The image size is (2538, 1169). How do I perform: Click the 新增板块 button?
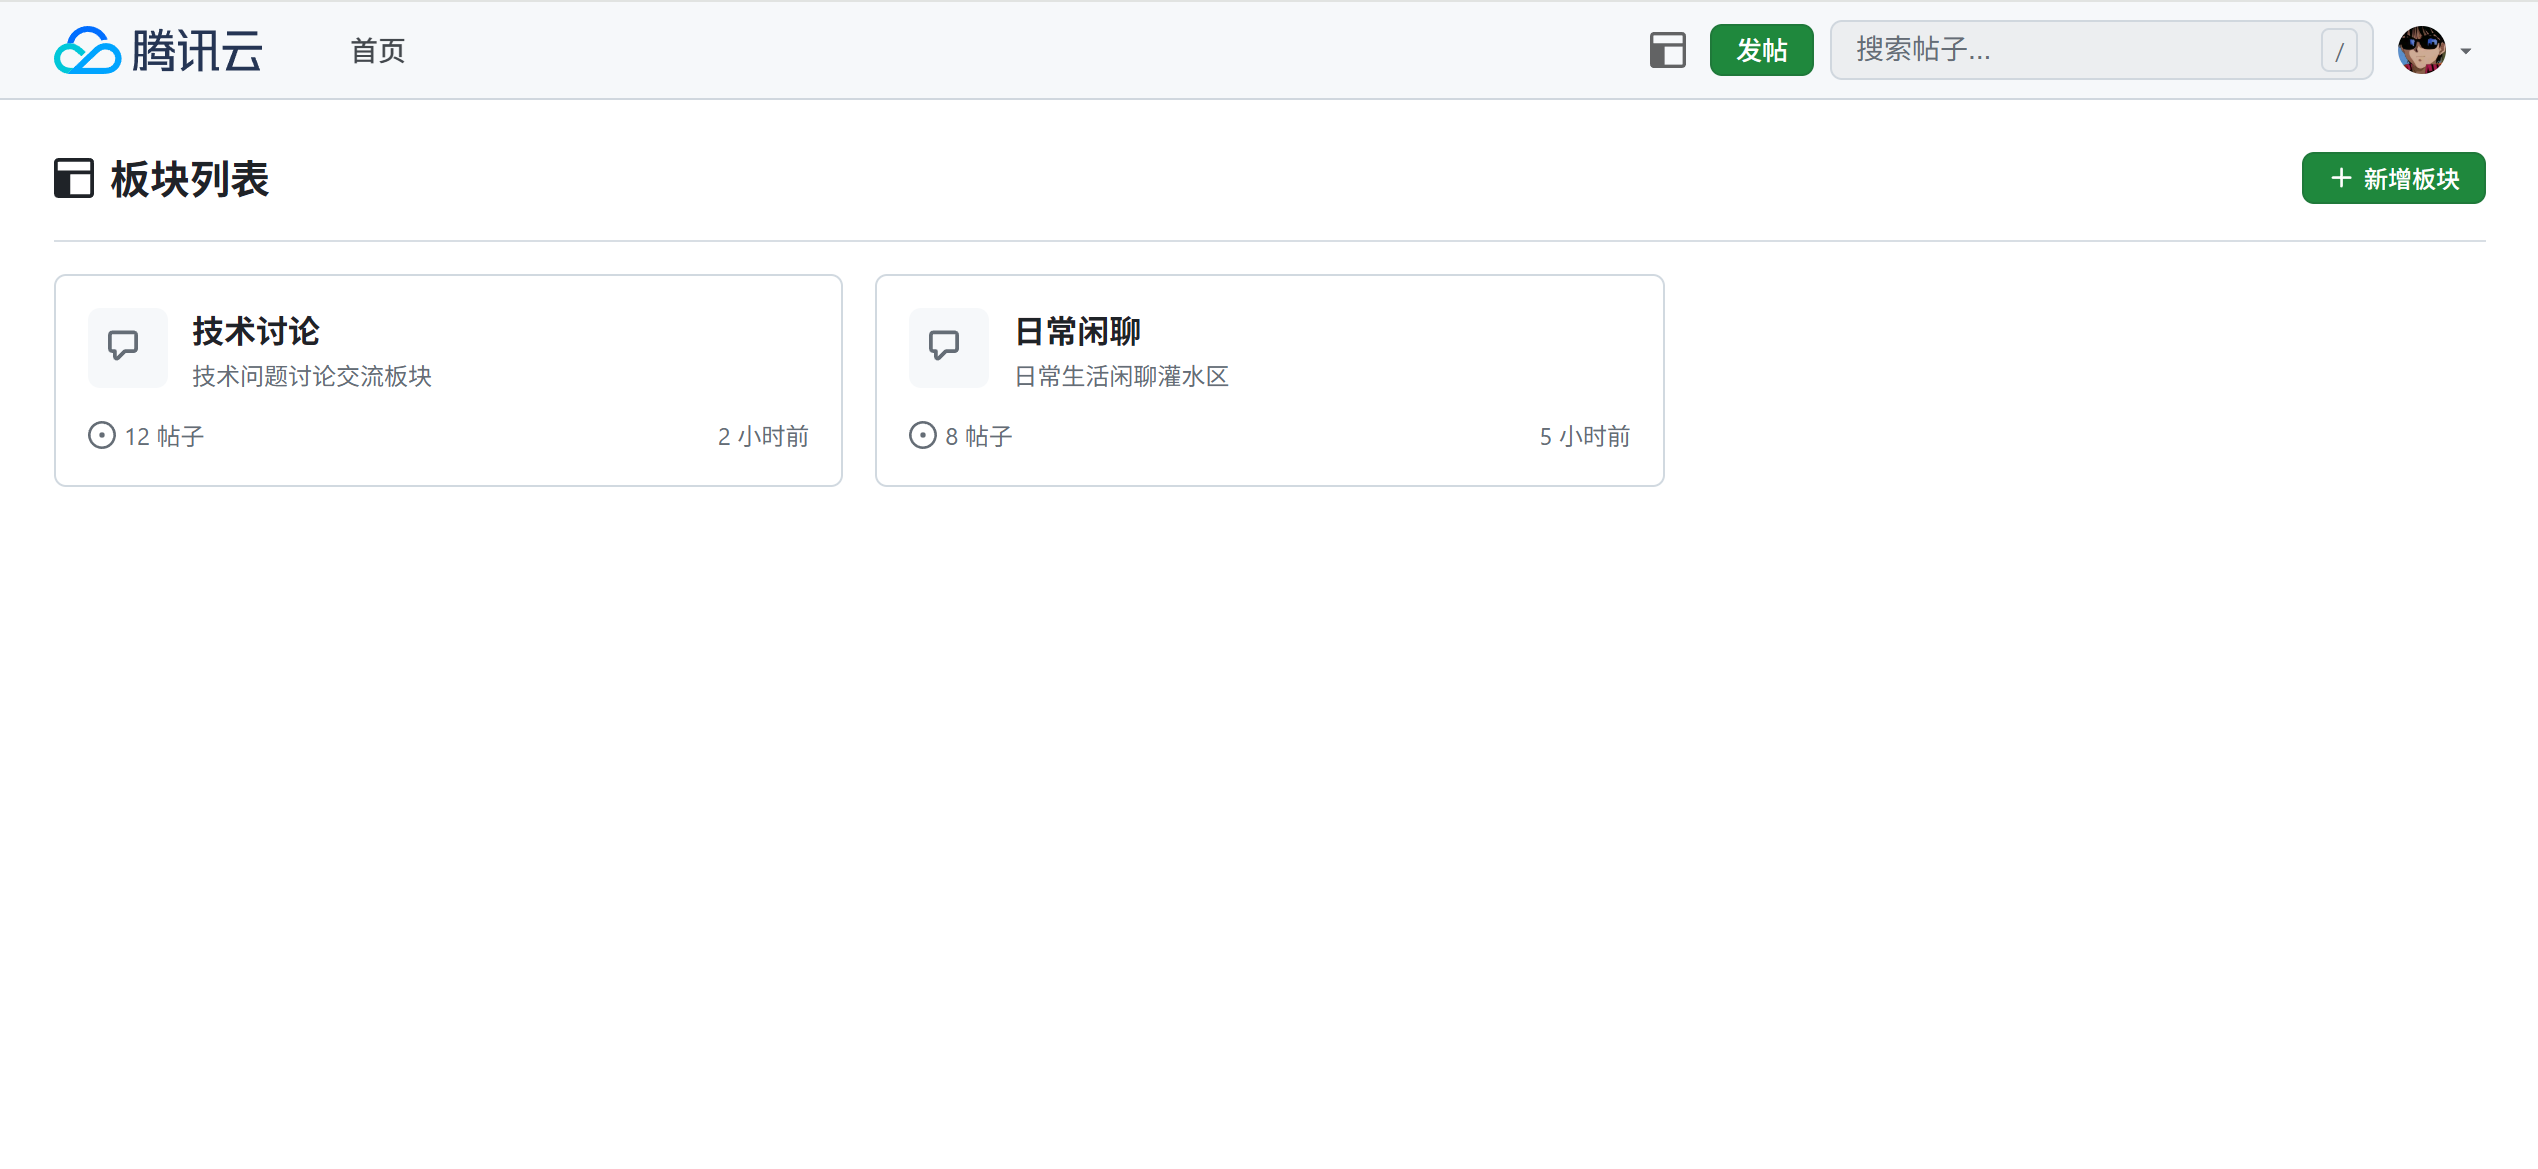pyautogui.click(x=2393, y=179)
